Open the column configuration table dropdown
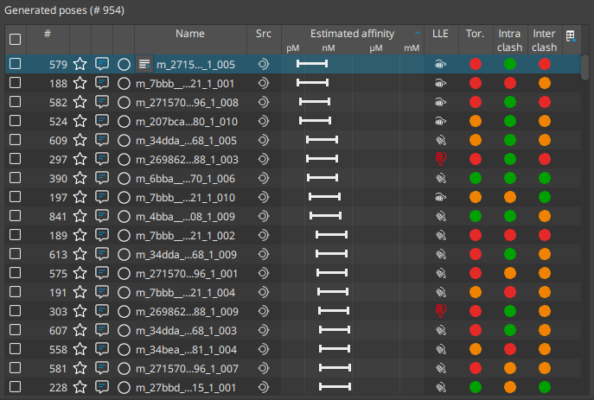The image size is (594, 400). [x=571, y=36]
